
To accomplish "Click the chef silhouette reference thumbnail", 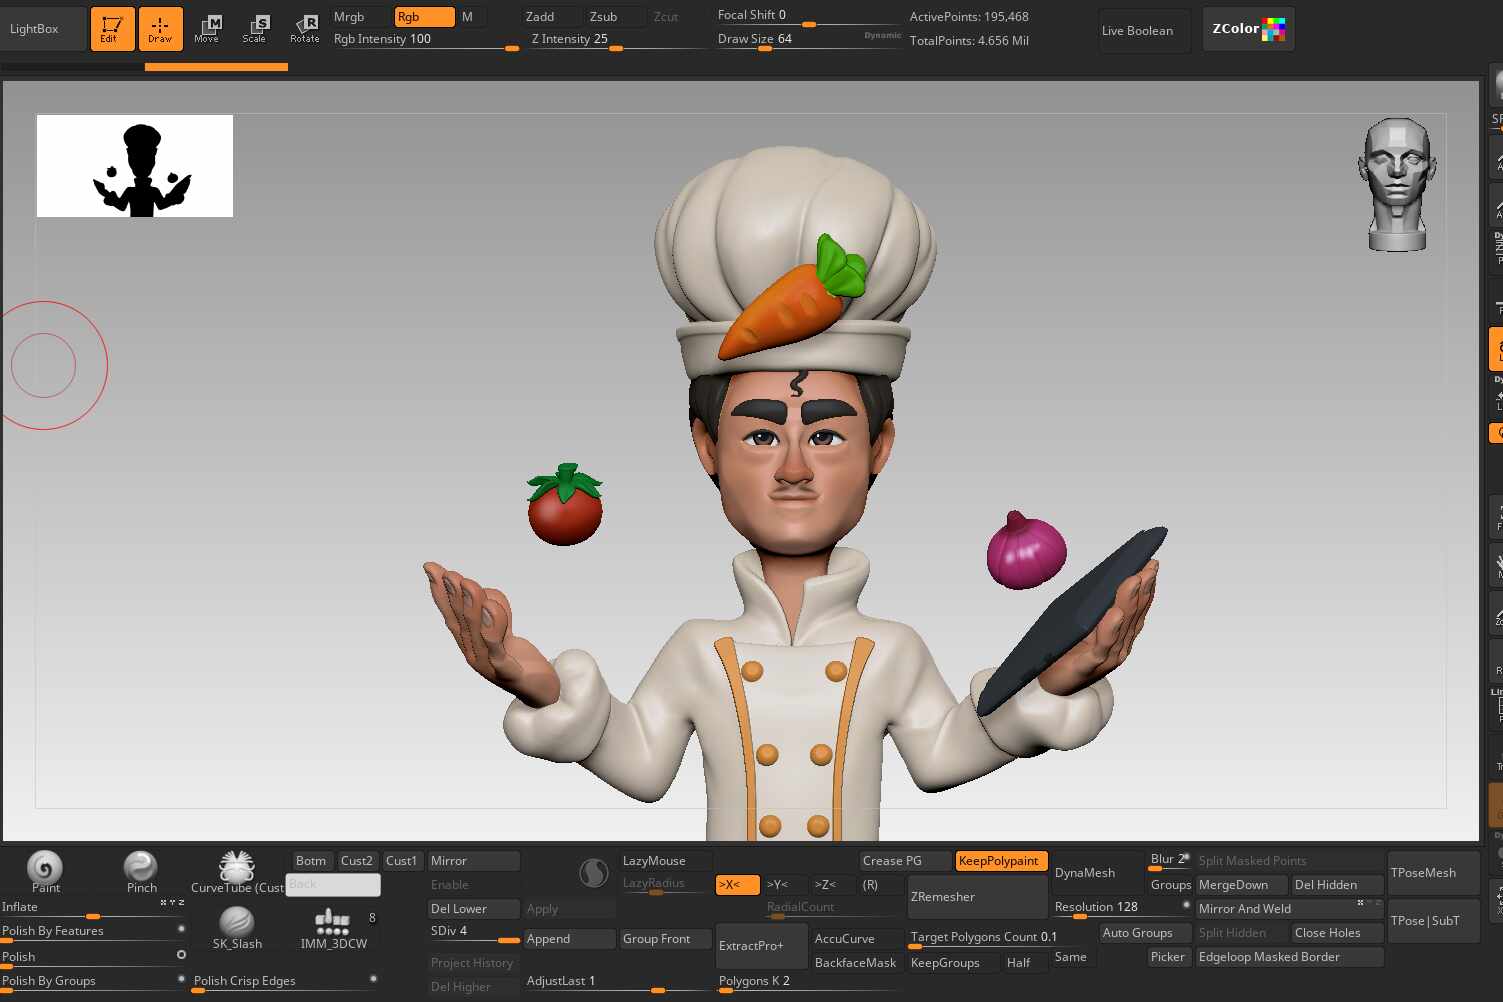I will pos(135,166).
